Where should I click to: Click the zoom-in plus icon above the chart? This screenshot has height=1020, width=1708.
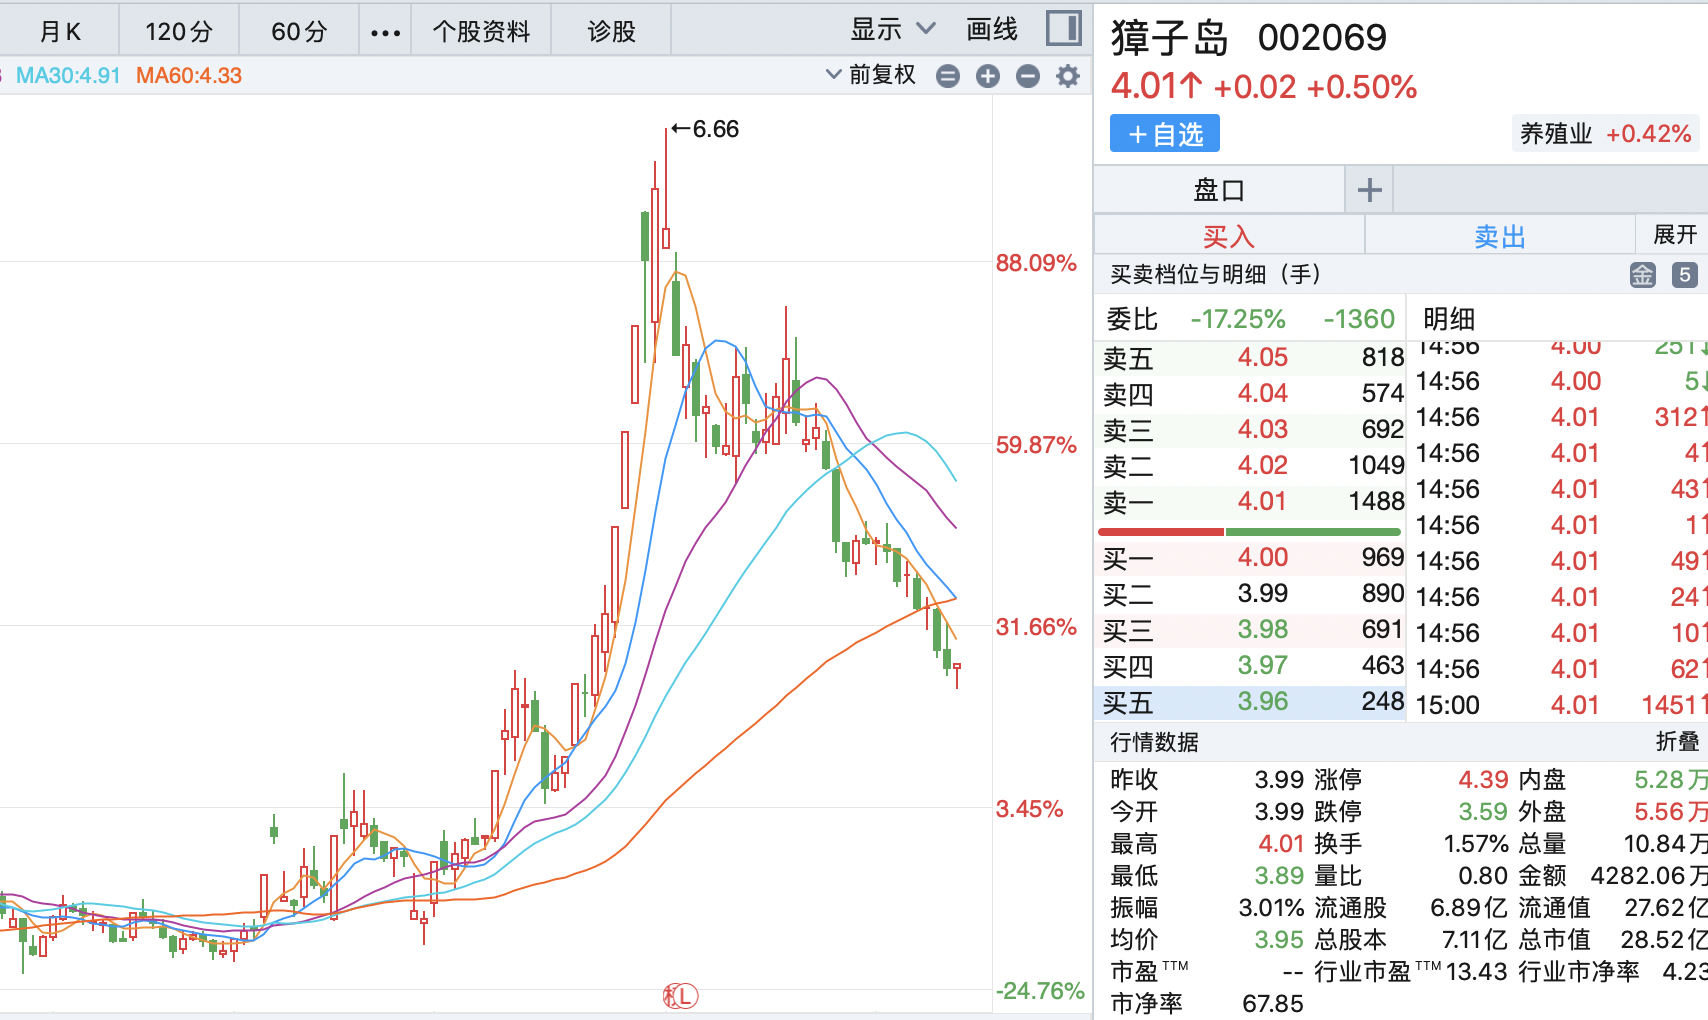(x=988, y=75)
